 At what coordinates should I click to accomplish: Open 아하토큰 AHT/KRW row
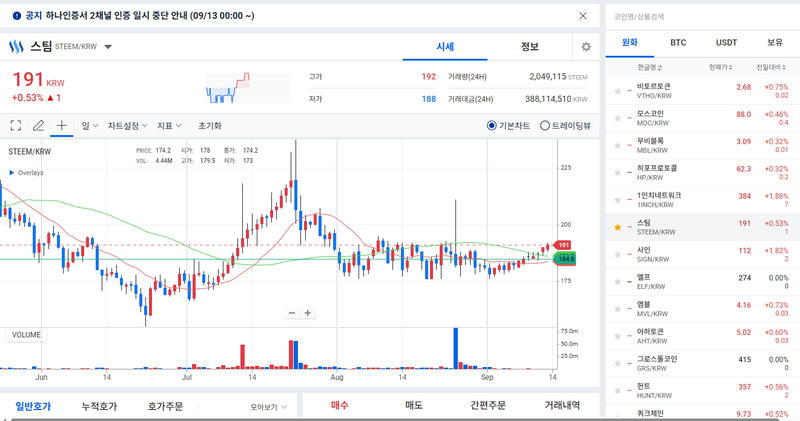tap(703, 336)
